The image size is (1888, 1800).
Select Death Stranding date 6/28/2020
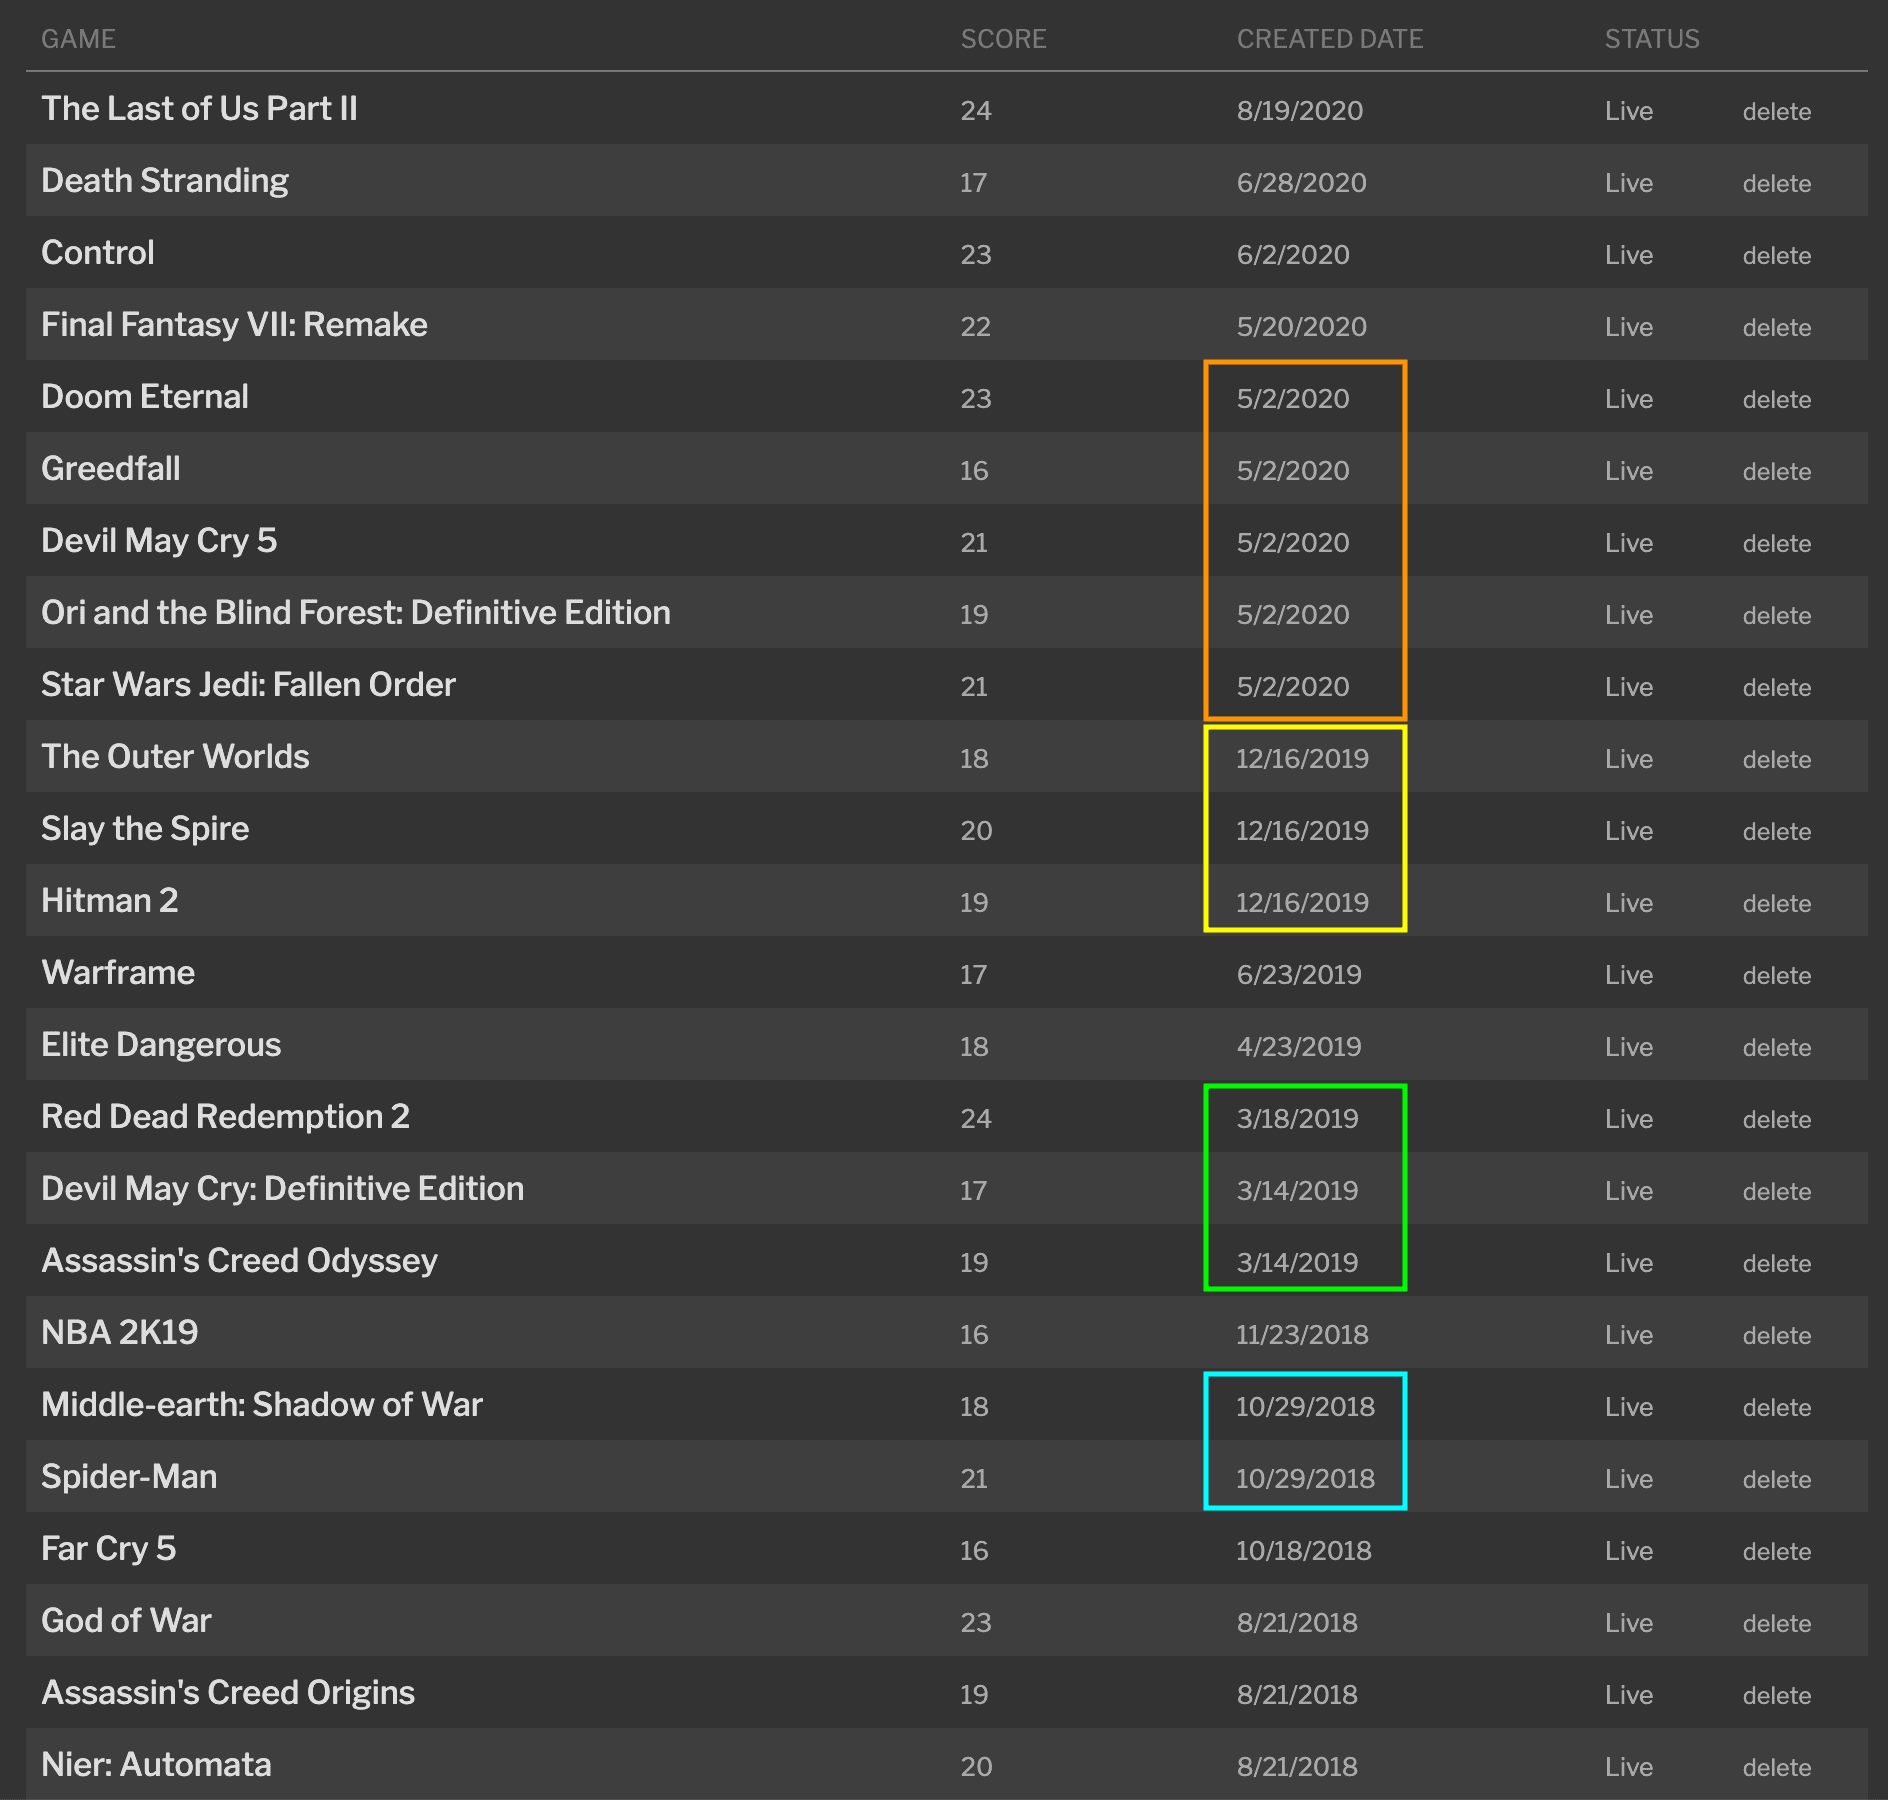point(1302,183)
